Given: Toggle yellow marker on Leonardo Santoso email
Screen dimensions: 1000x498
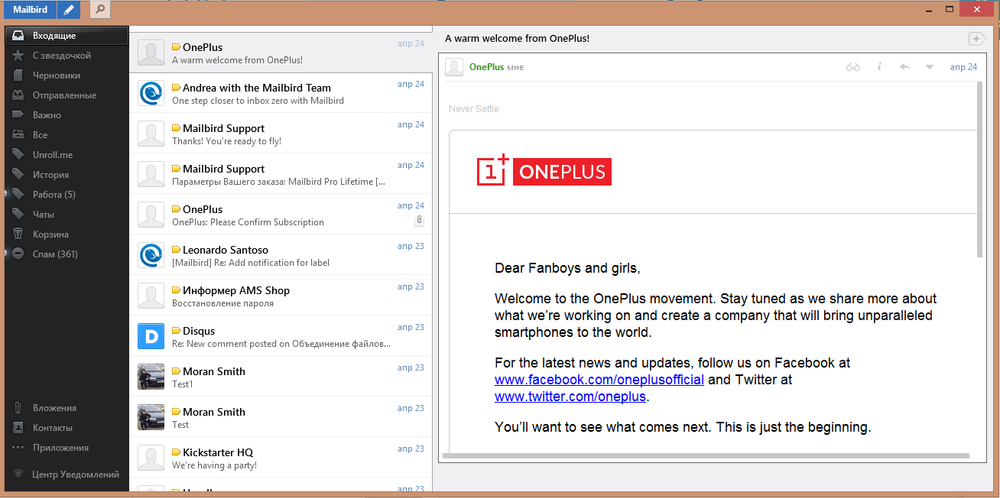Looking at the screenshot, I should [177, 250].
